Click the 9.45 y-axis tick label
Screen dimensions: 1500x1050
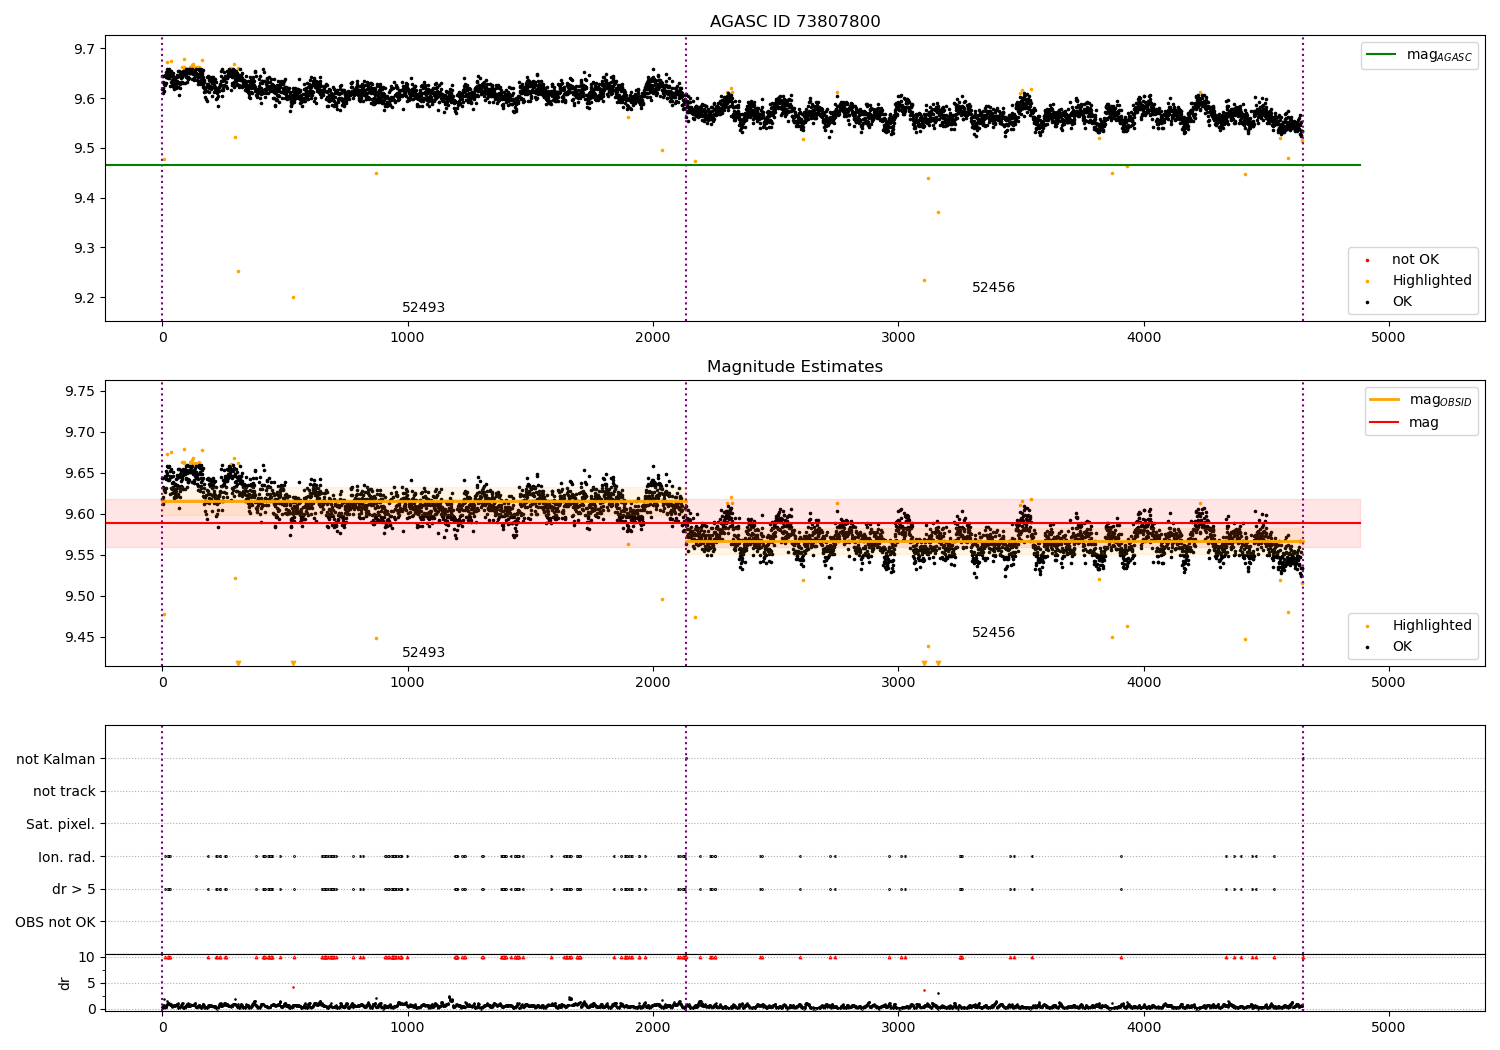coord(81,637)
